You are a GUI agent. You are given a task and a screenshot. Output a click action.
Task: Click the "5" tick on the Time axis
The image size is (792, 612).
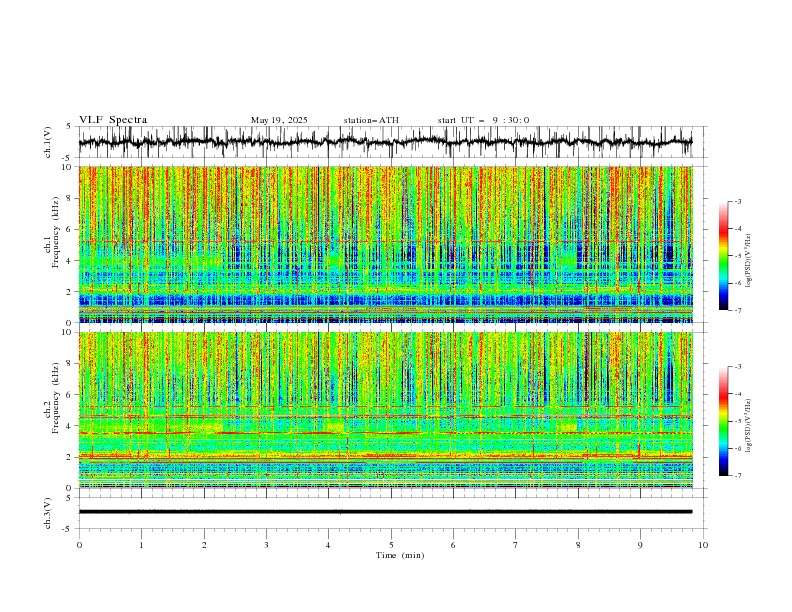[391, 545]
